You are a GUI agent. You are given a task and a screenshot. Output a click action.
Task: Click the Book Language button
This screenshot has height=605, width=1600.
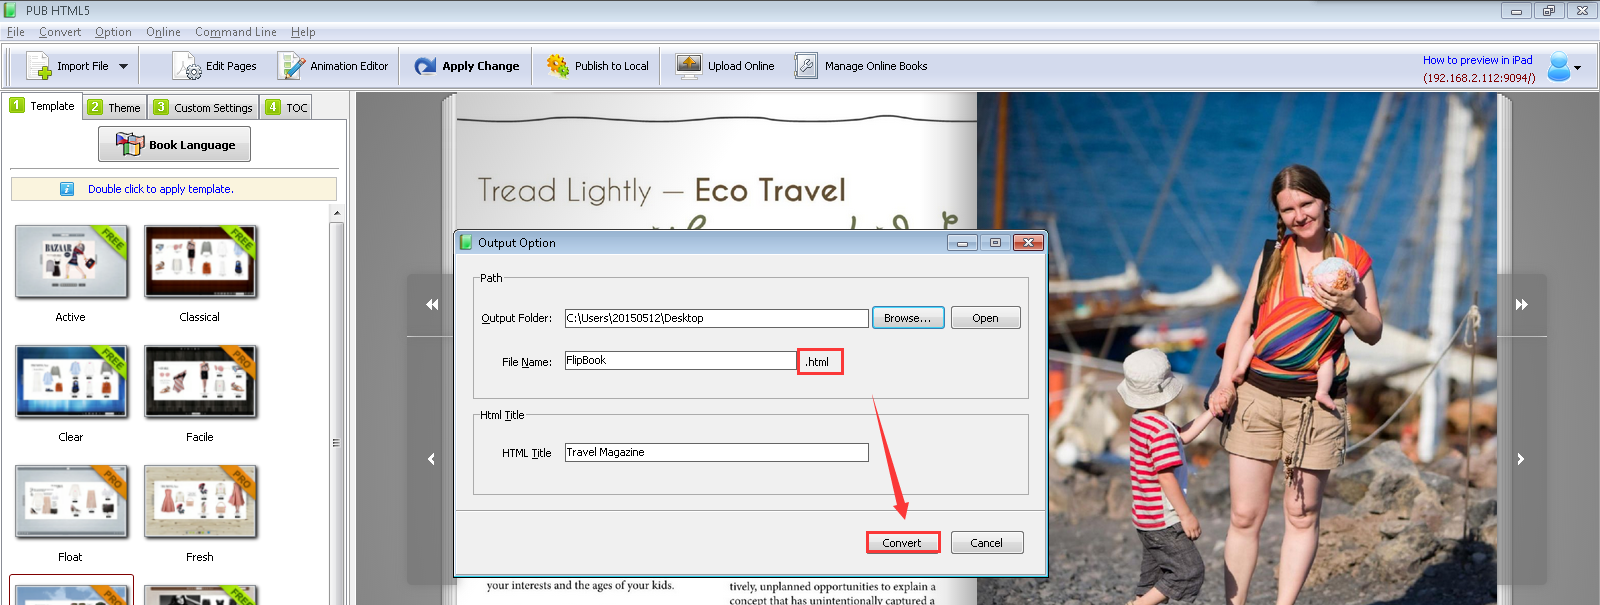click(174, 144)
